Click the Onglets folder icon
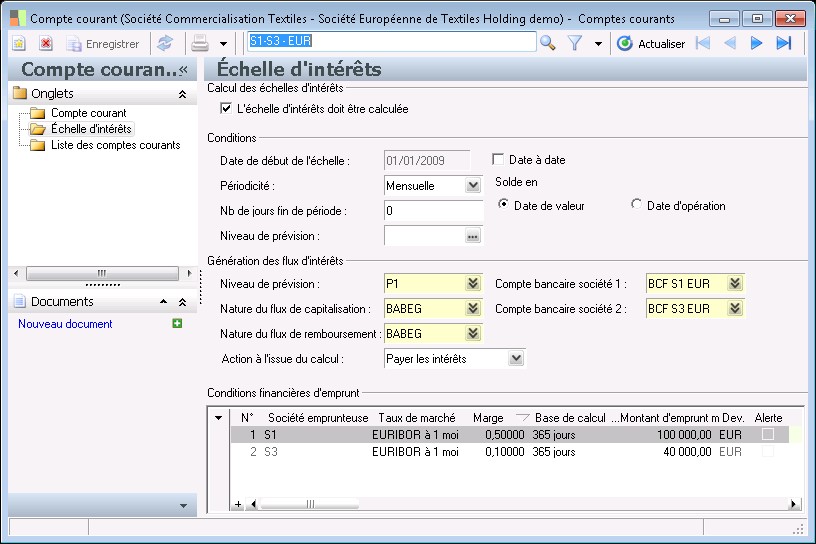 (x=20, y=93)
